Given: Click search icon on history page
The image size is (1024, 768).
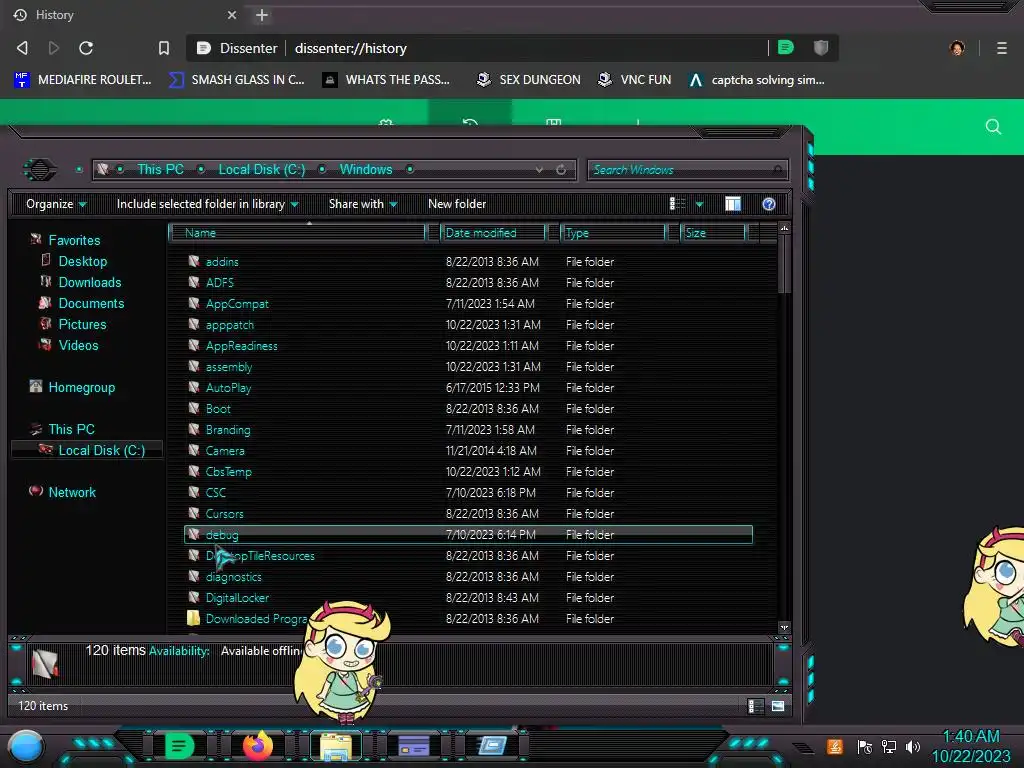Looking at the screenshot, I should [x=993, y=127].
